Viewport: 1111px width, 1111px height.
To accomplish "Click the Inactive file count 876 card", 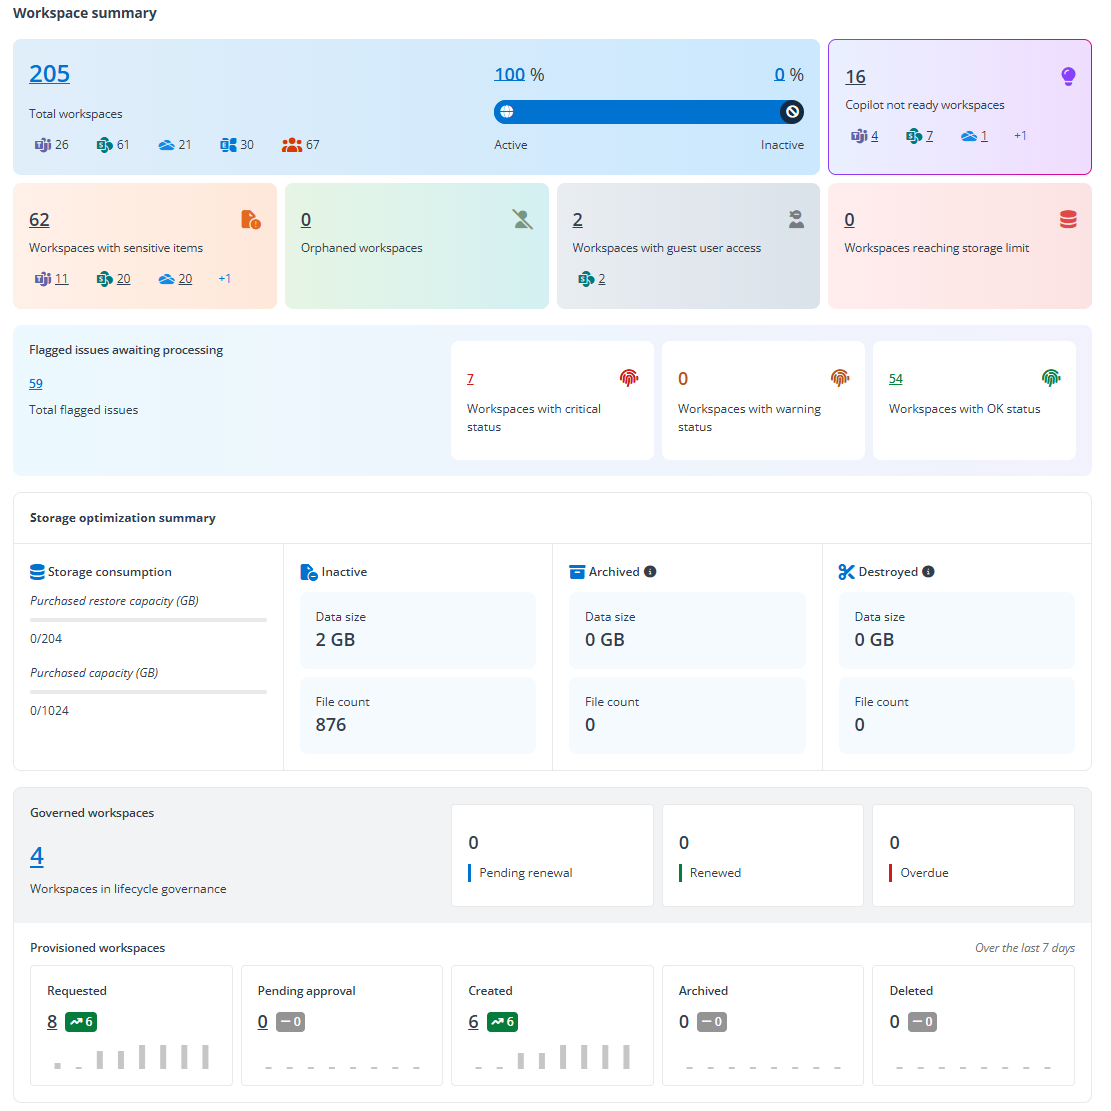I will click(x=417, y=715).
